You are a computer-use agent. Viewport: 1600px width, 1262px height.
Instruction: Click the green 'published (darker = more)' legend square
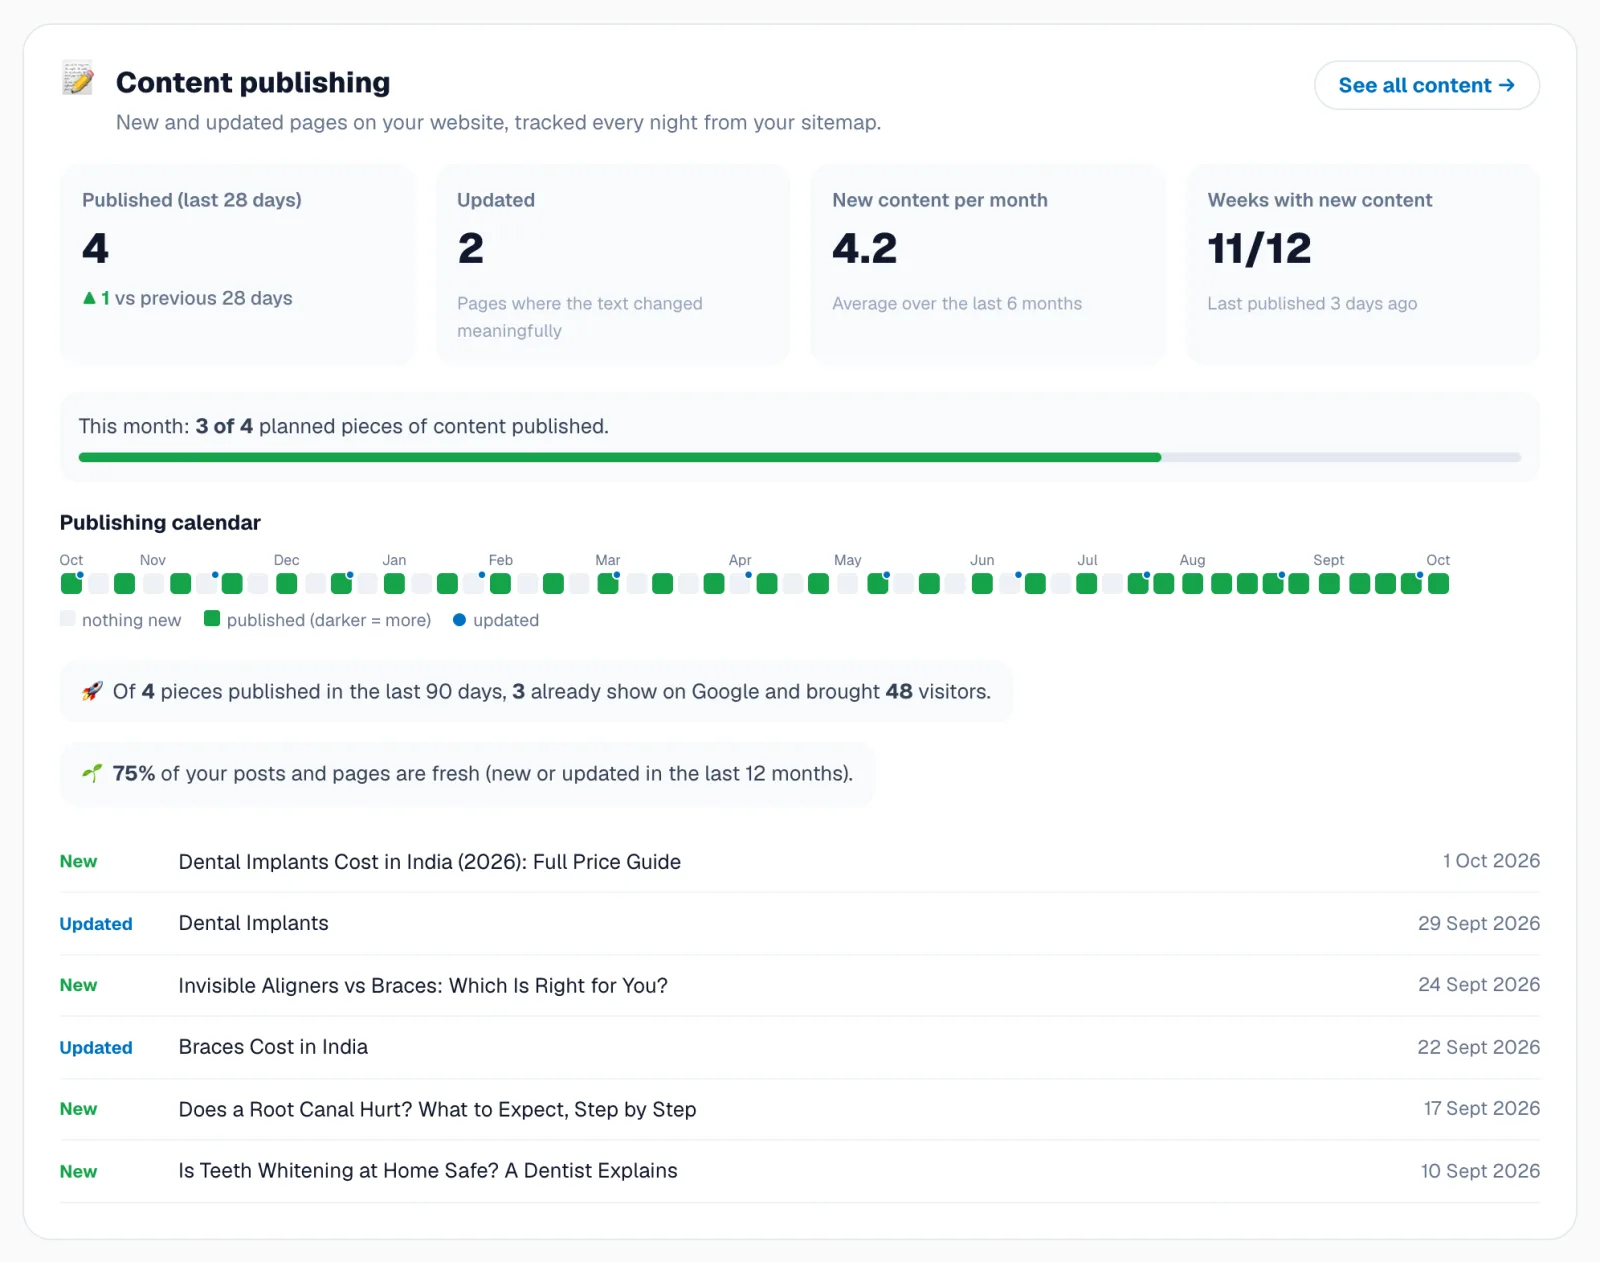212,619
